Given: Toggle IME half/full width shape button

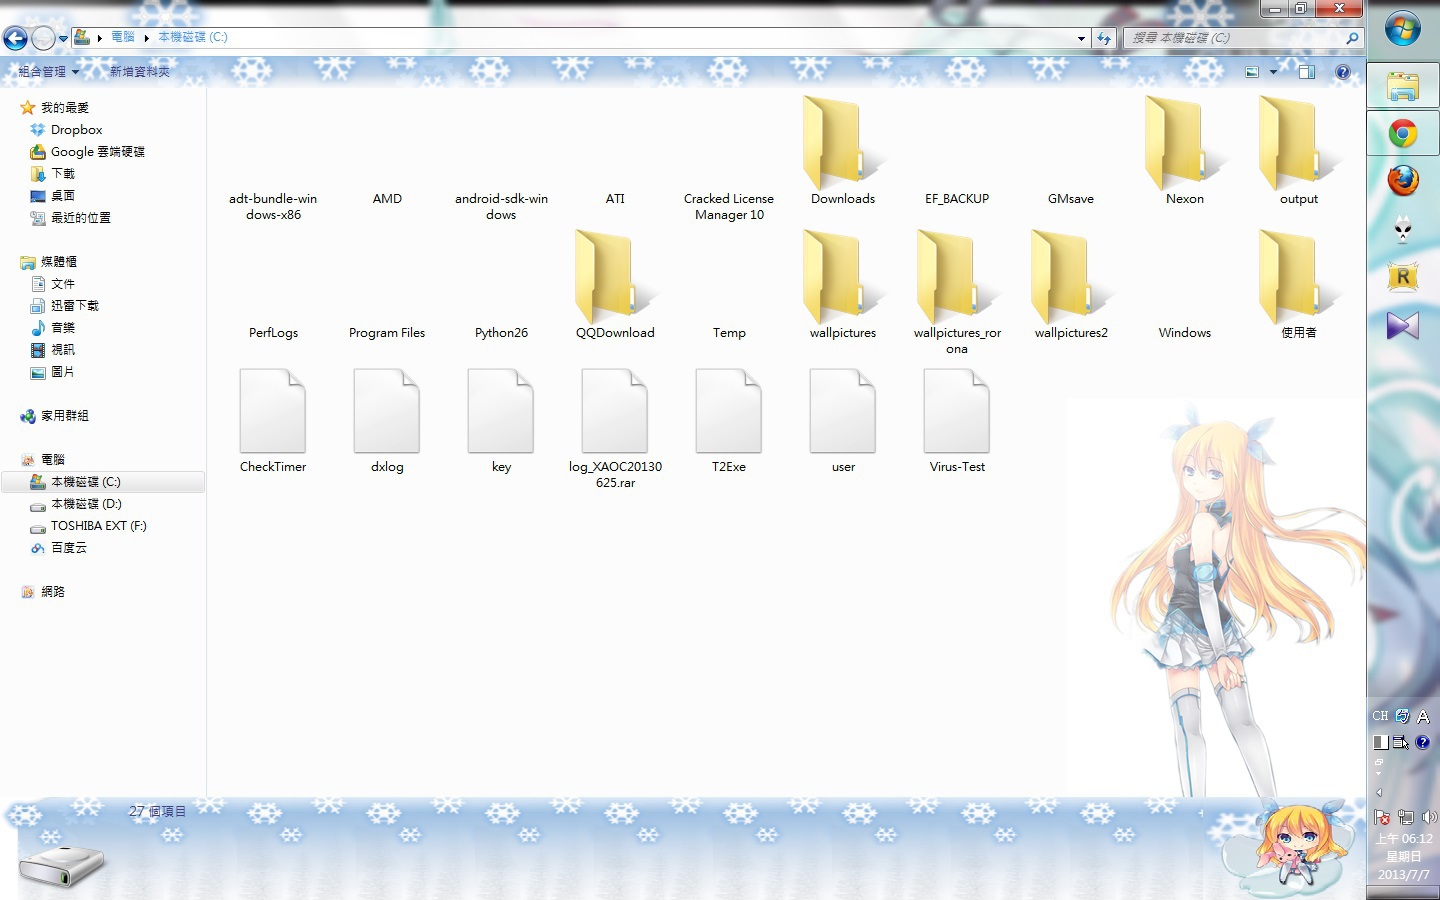Looking at the screenshot, I should pyautogui.click(x=1380, y=742).
